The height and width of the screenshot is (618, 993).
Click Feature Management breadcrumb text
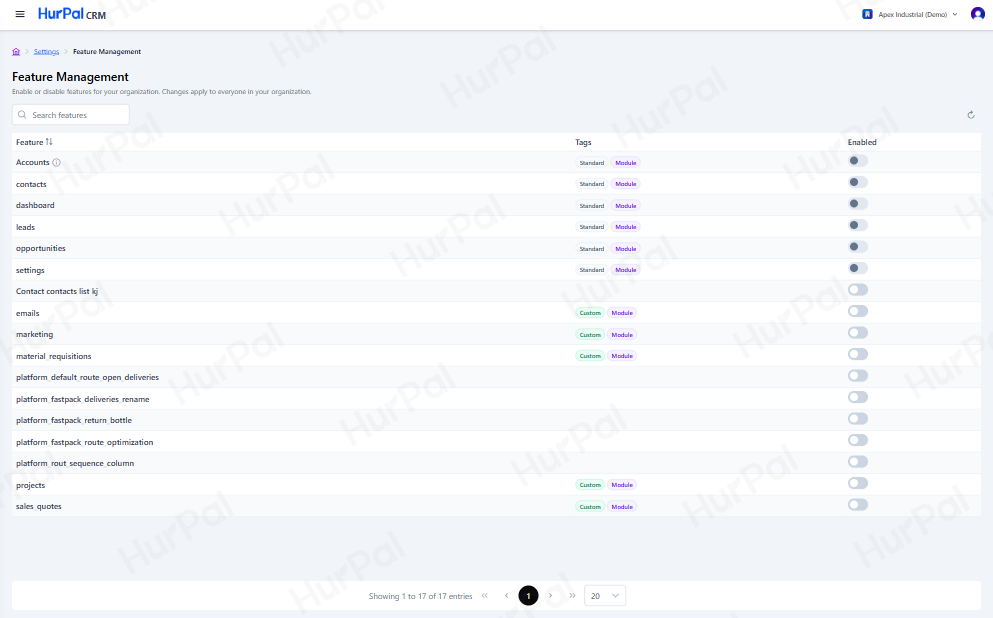click(x=107, y=52)
